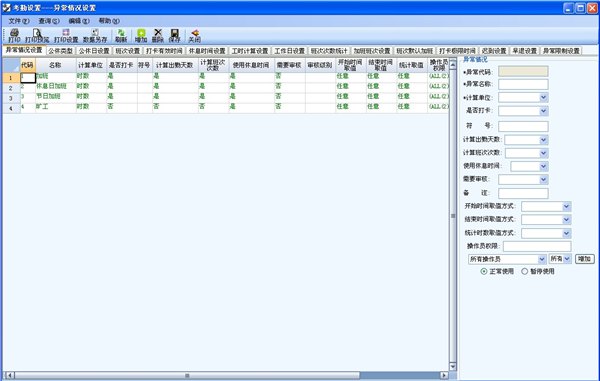
Task: Select the 正常使用 radio button
Action: click(484, 271)
